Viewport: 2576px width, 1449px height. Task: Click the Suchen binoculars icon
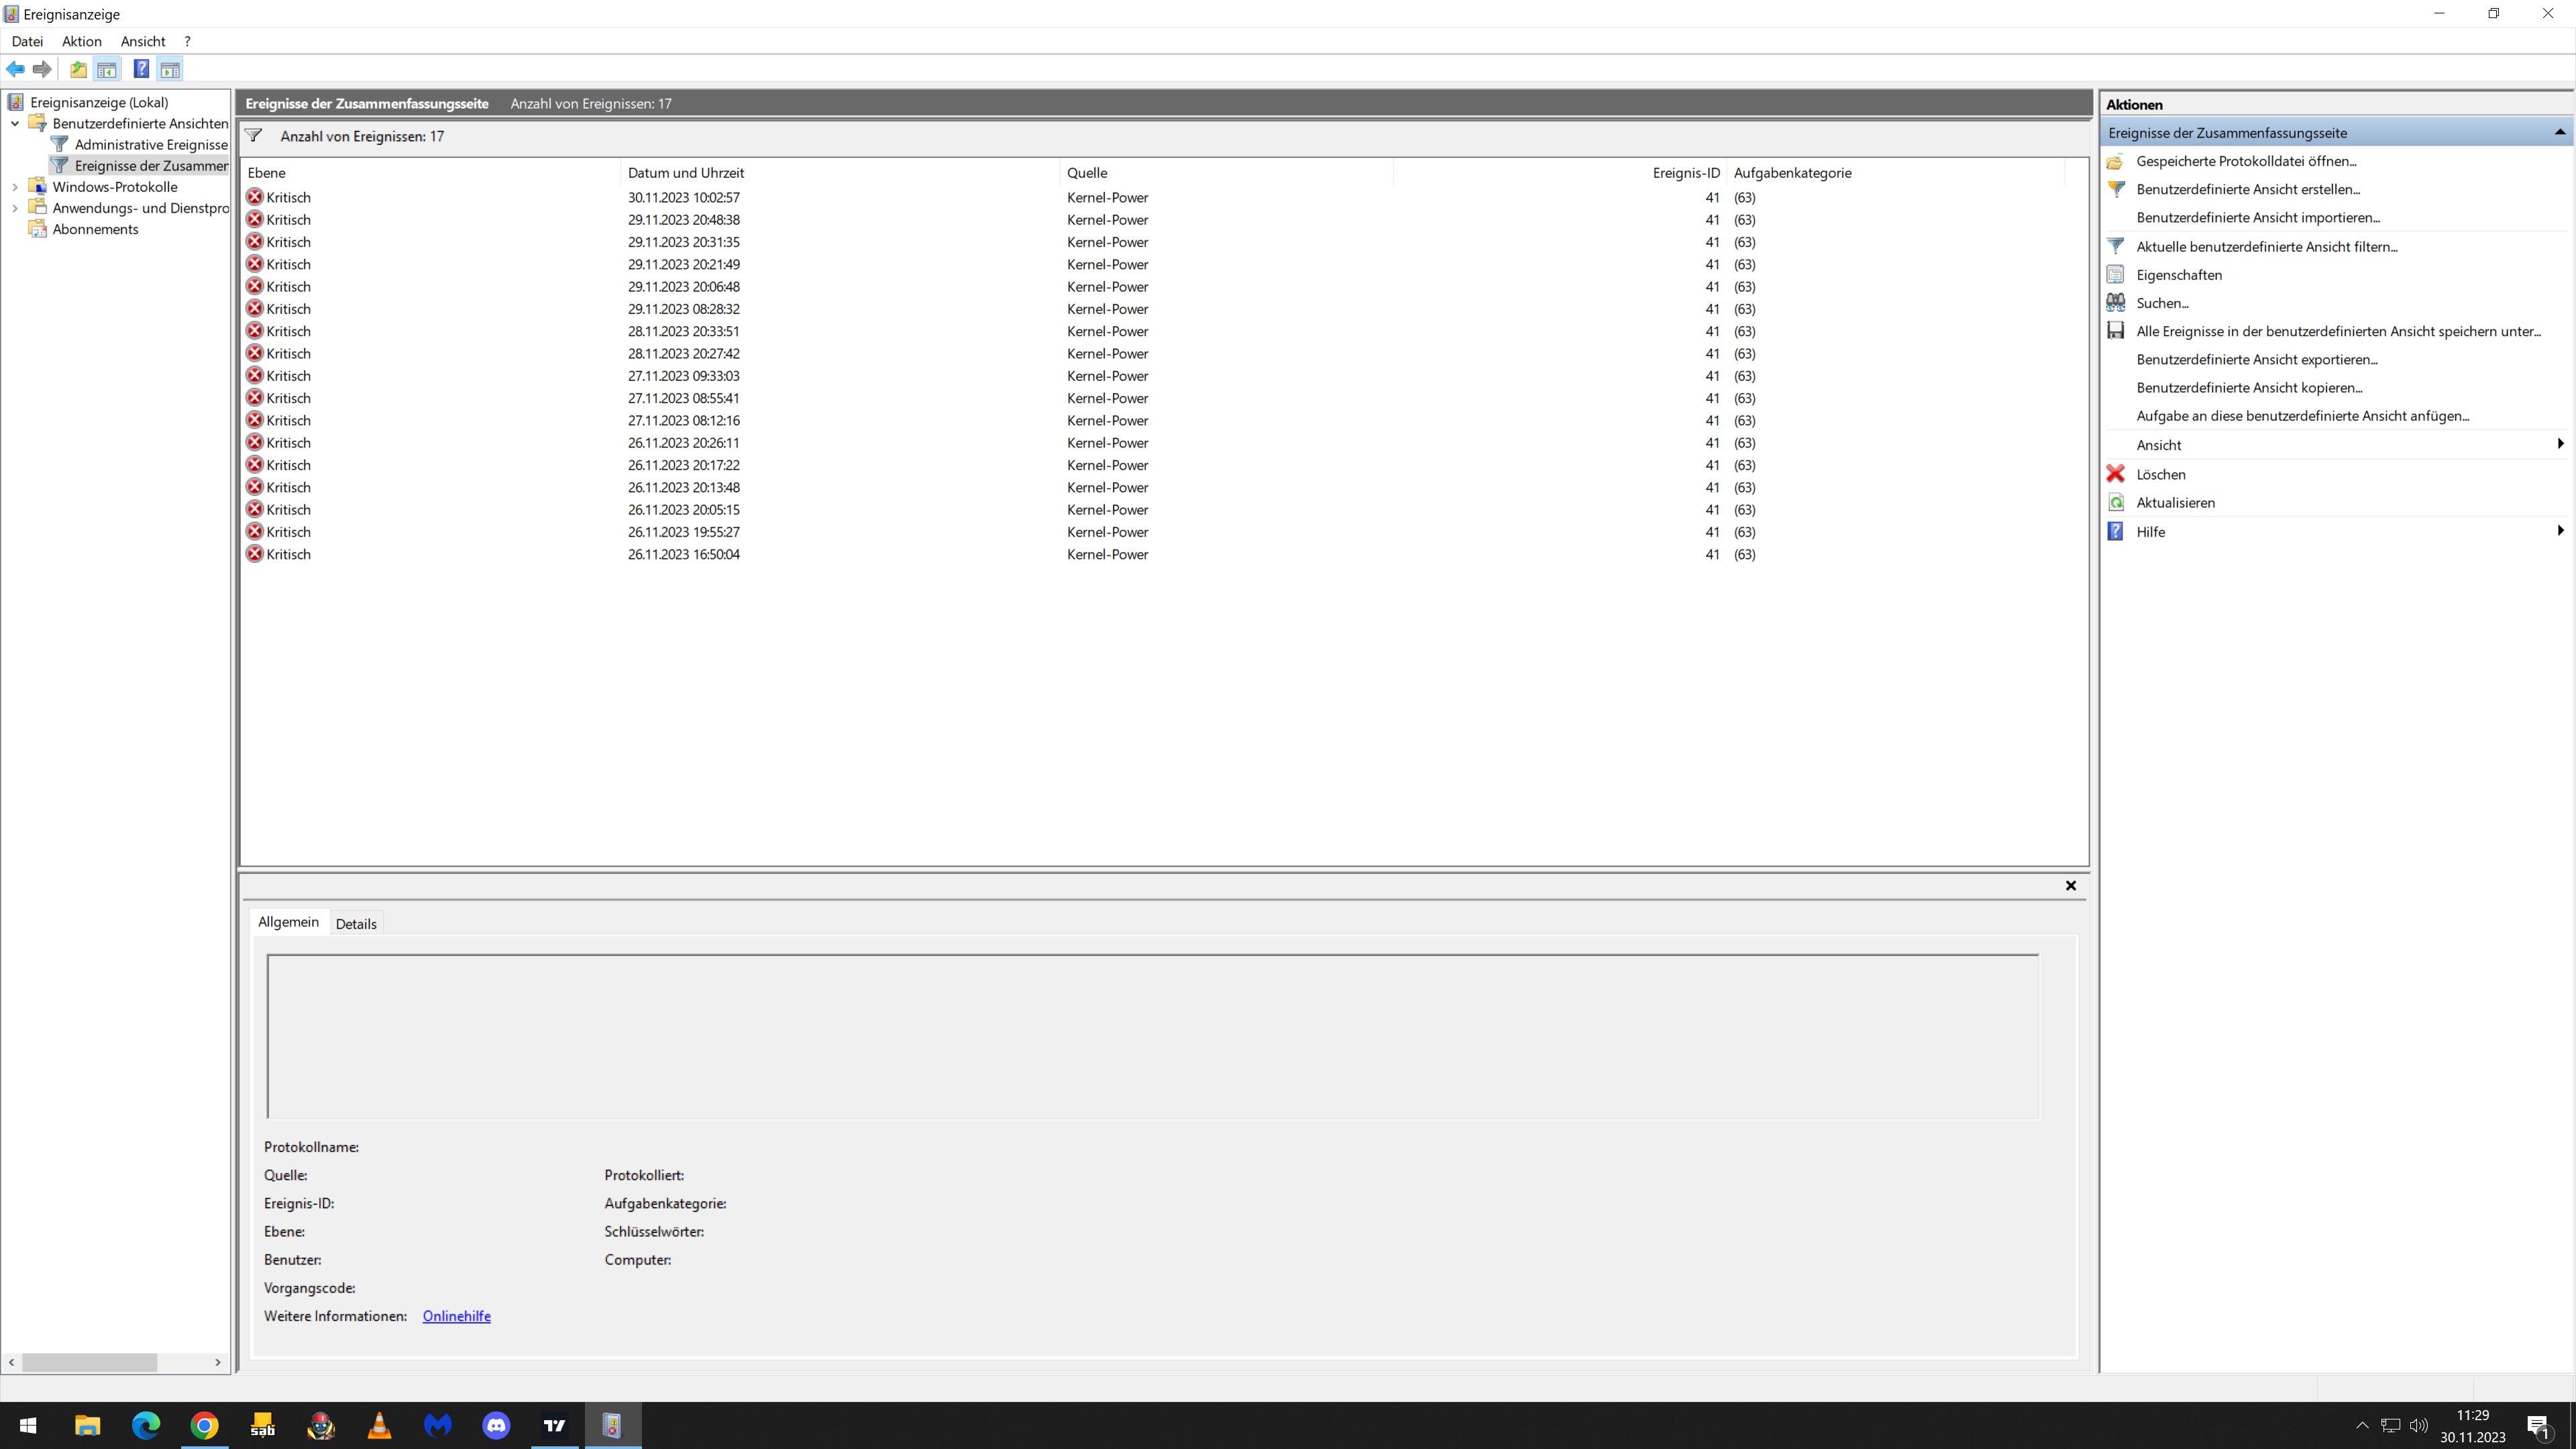[x=2116, y=302]
